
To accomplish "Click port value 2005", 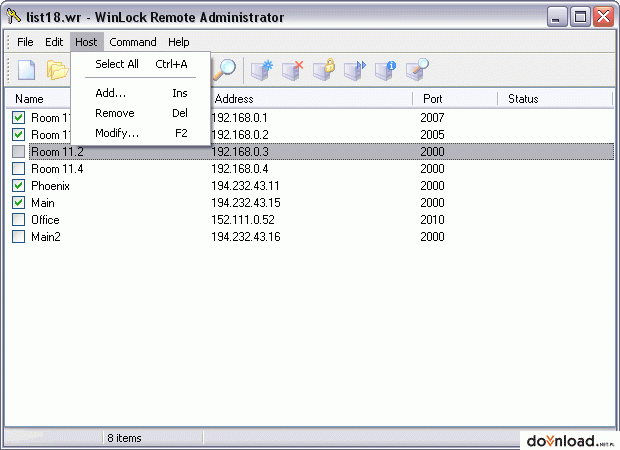I will click(432, 135).
